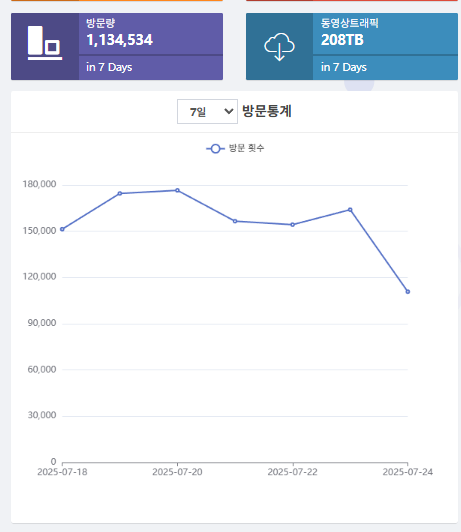Screen dimensions: 461x532
Task: Click the 1,134,534 visits count
Action: pos(120,40)
